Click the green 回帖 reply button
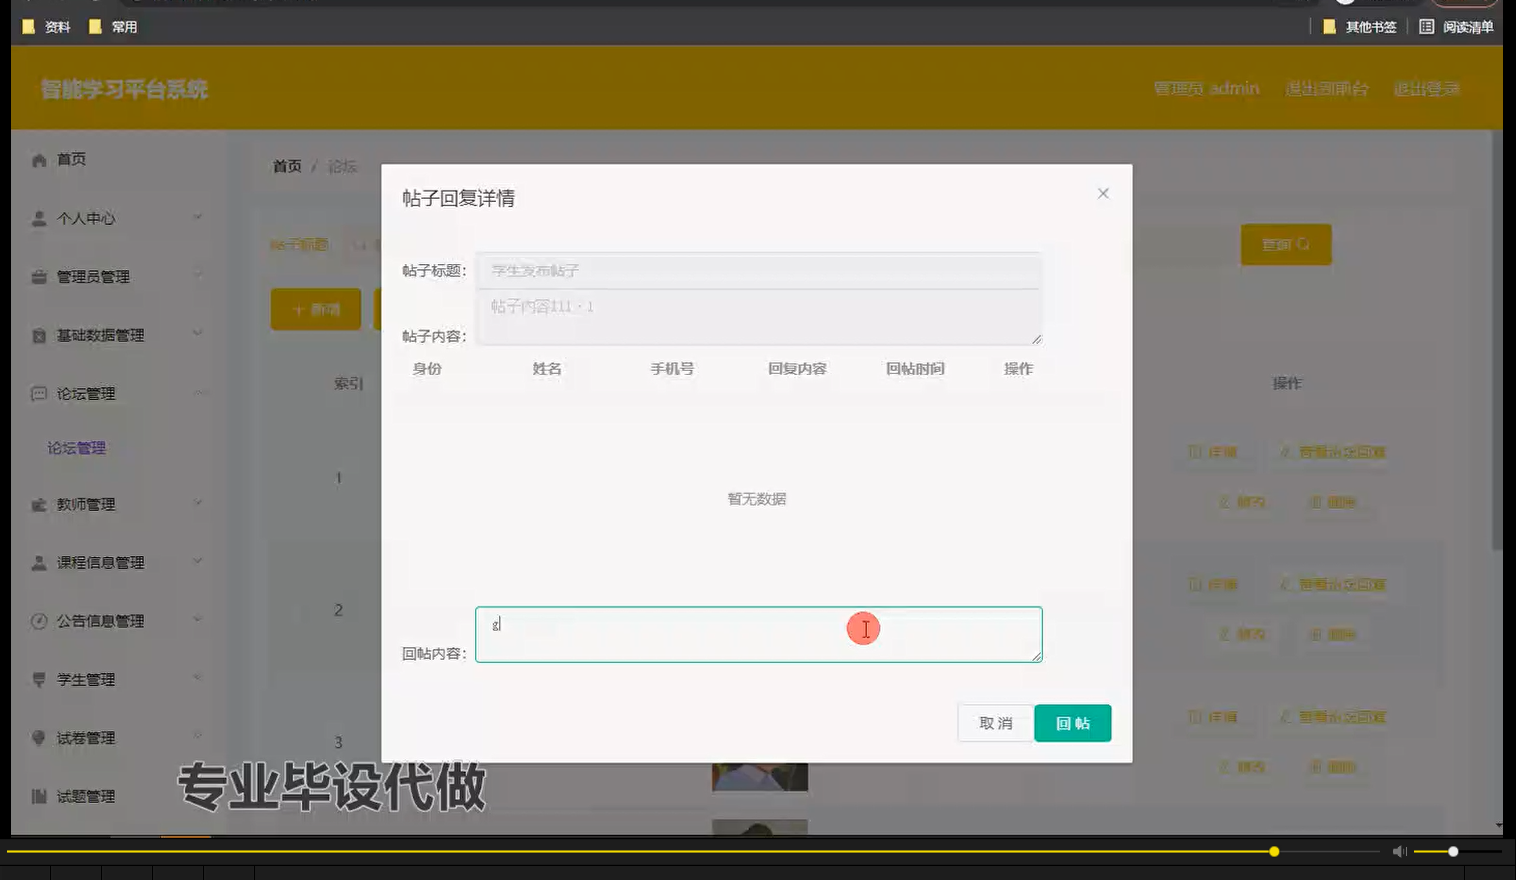The height and width of the screenshot is (880, 1516). [1072, 722]
